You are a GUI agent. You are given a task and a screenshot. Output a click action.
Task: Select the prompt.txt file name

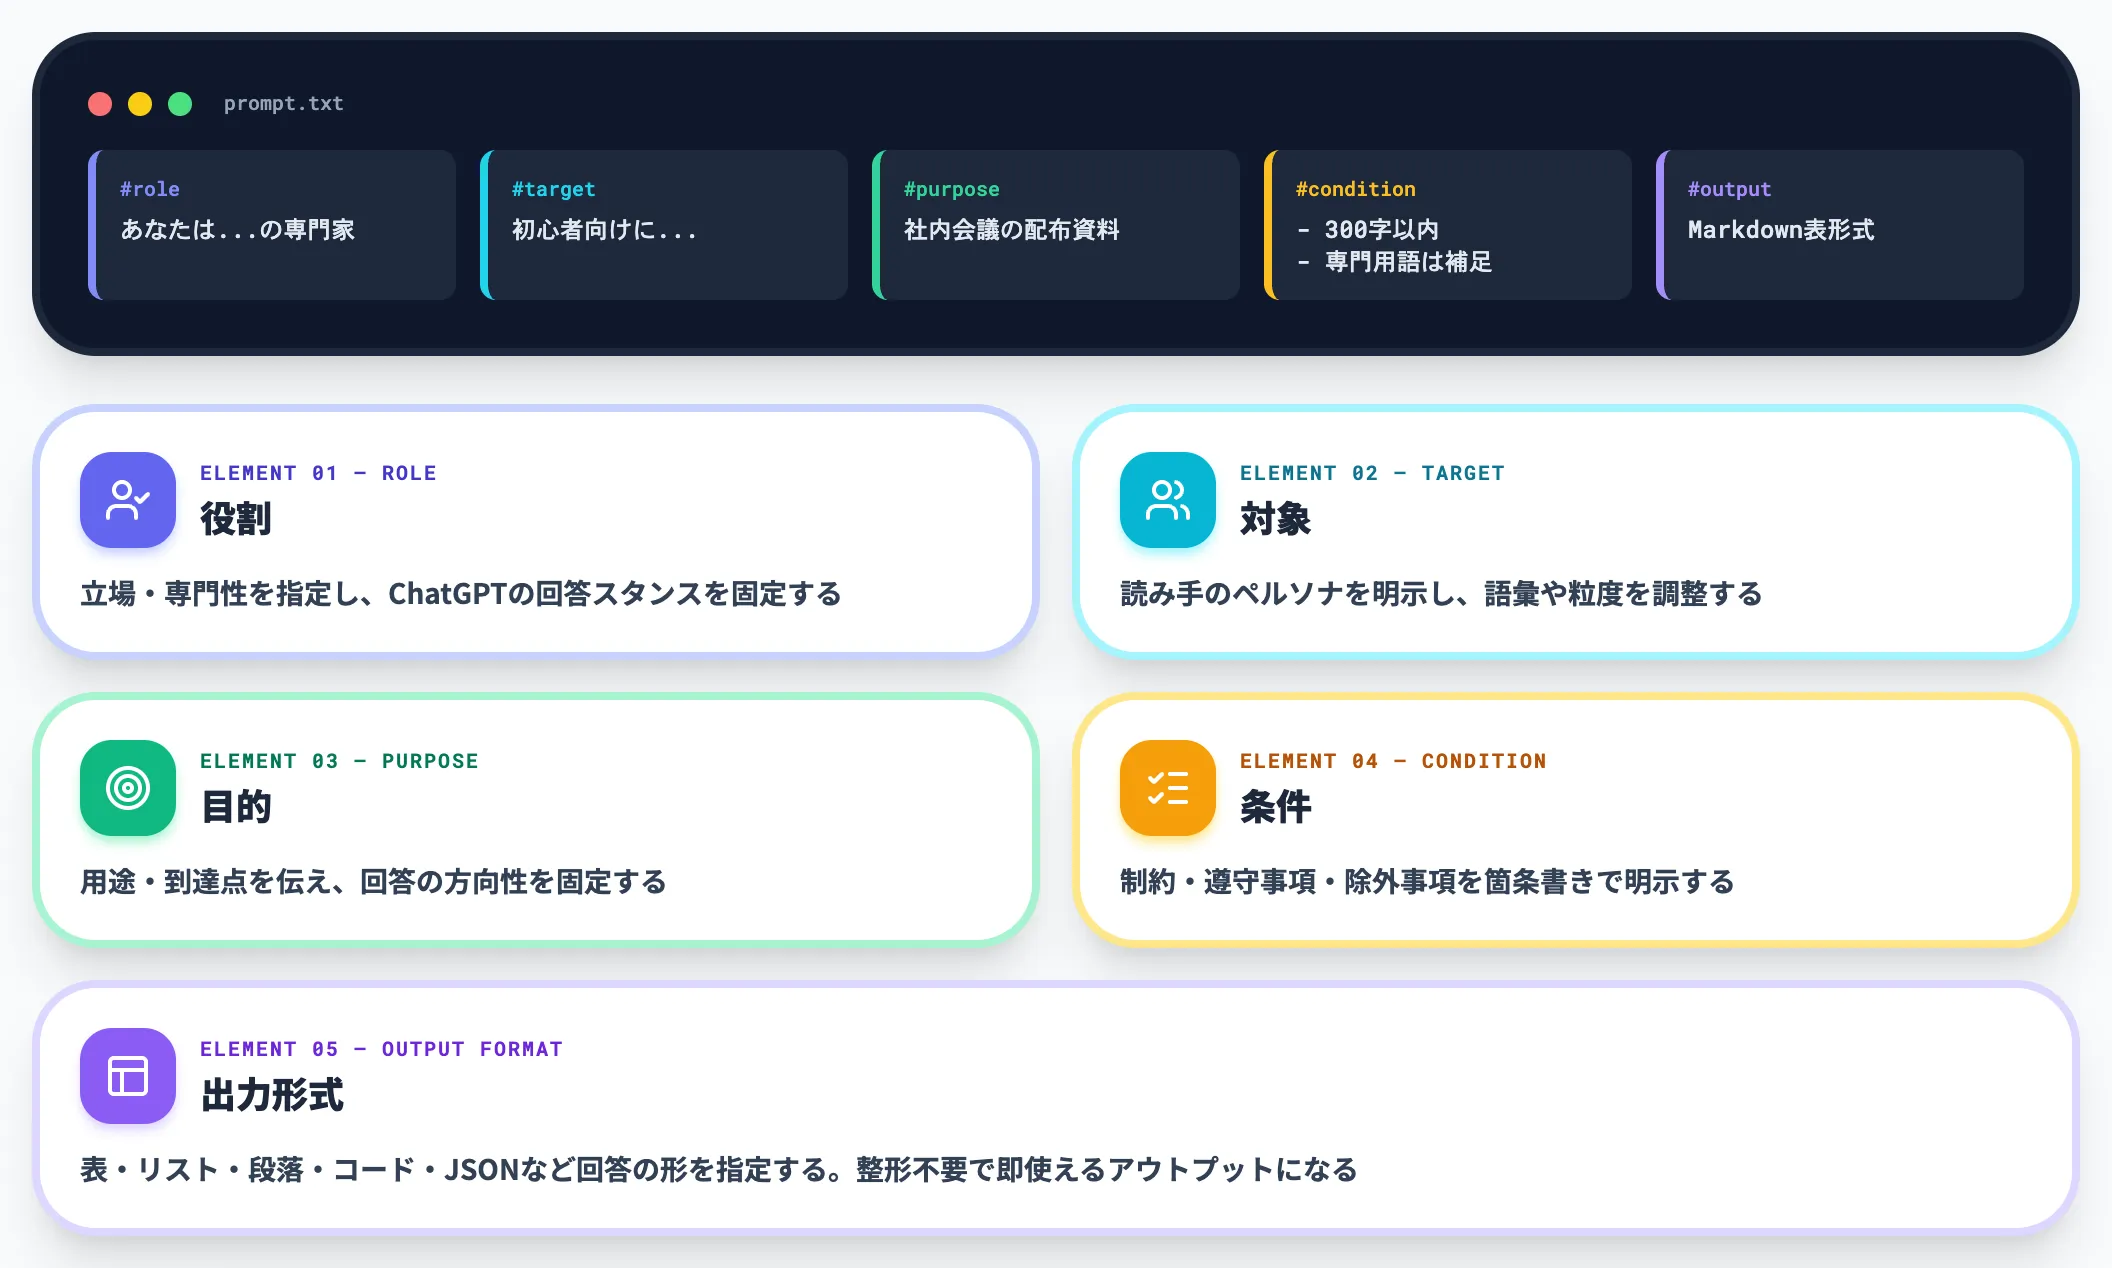[x=284, y=103]
